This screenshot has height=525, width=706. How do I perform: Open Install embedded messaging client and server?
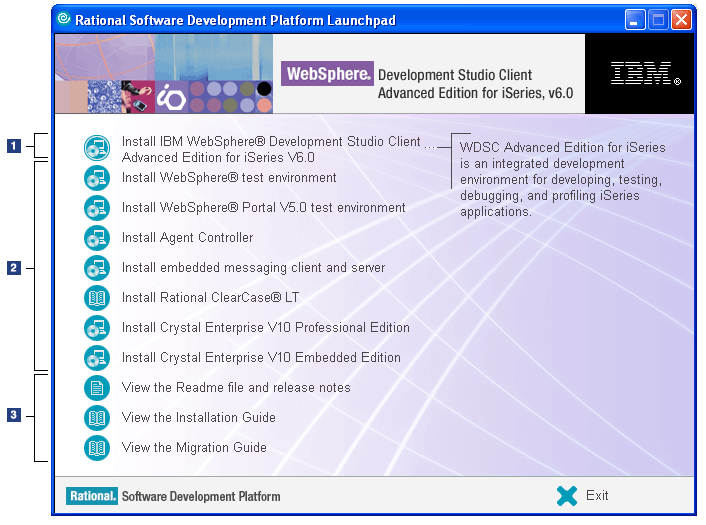[253, 268]
